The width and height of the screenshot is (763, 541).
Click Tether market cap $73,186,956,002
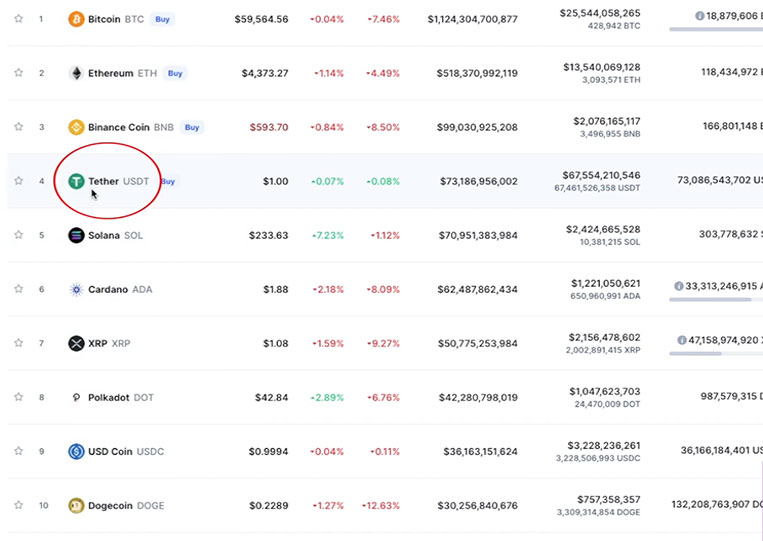point(479,181)
